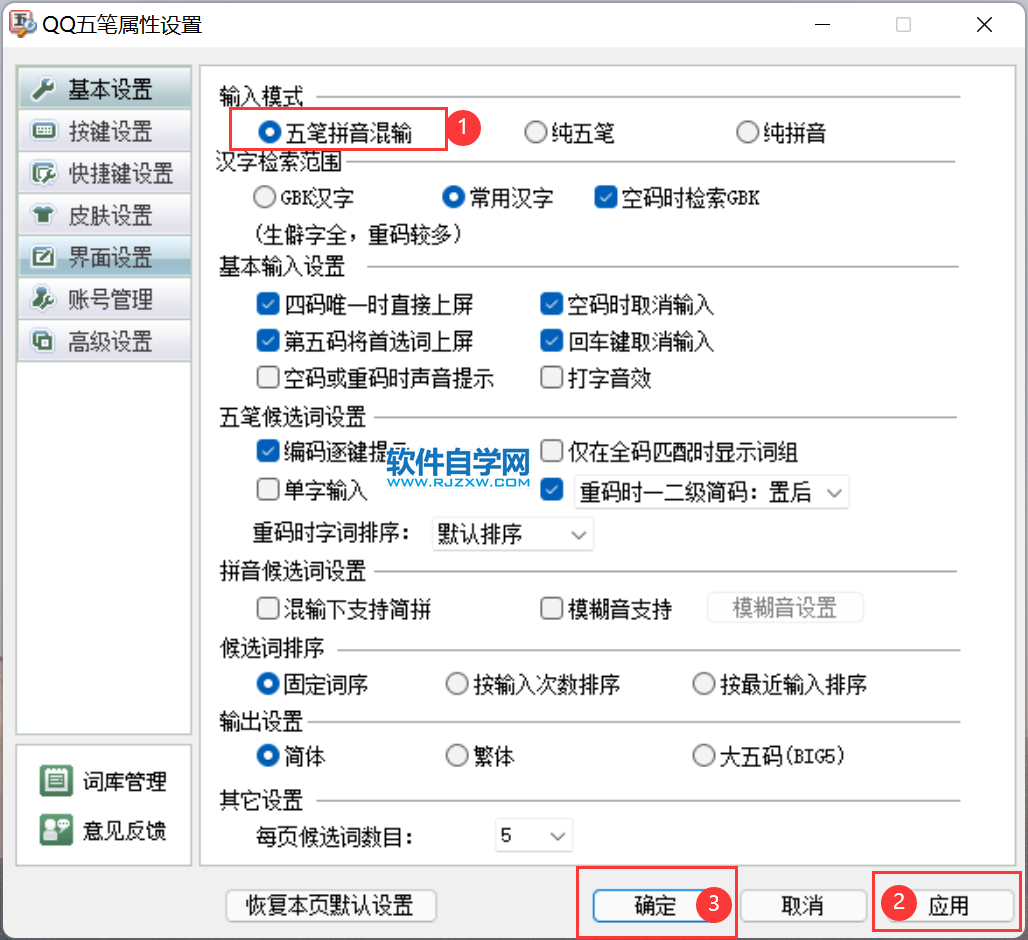
Task: Toggle 四码唯一时直接上屏 checkbox
Action: click(267, 304)
